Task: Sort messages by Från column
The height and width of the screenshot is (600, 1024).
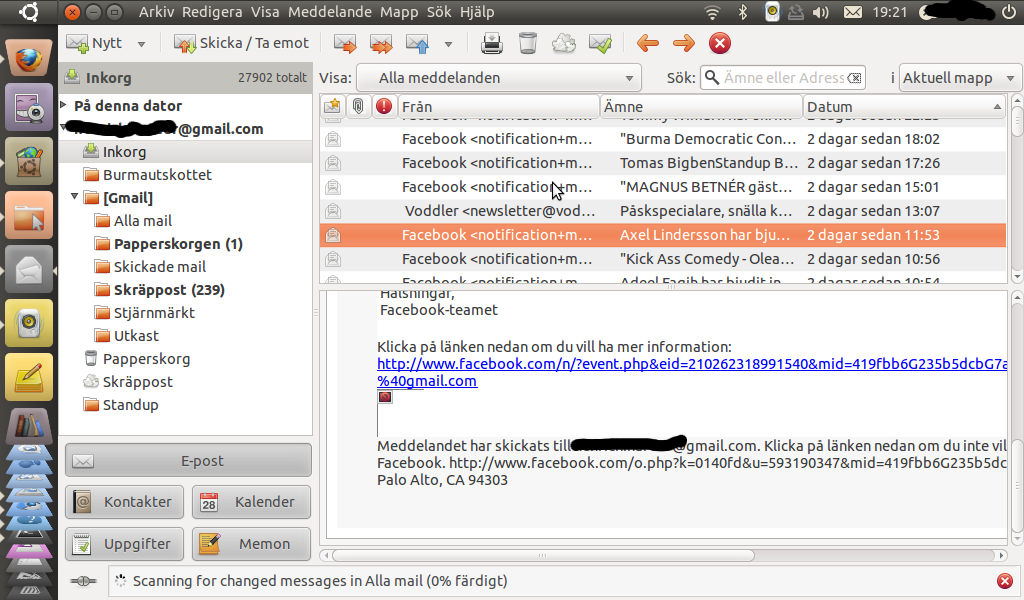Action: (x=498, y=106)
